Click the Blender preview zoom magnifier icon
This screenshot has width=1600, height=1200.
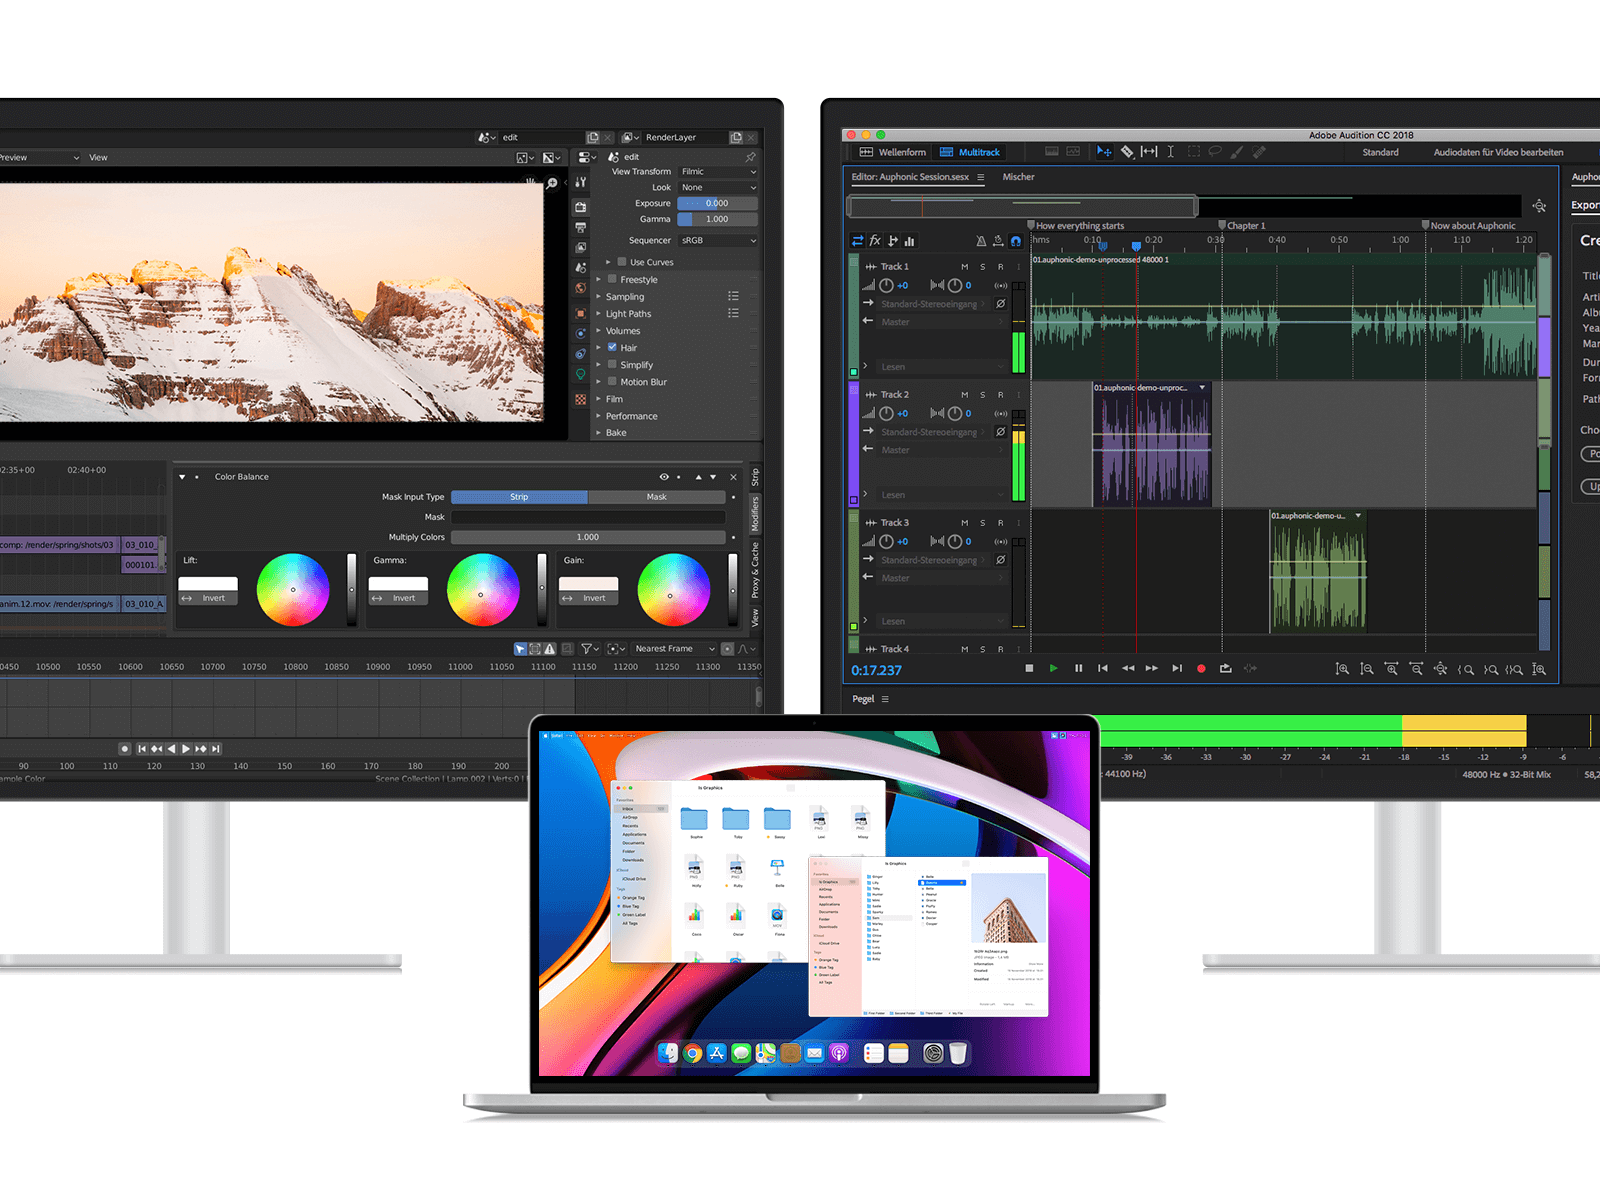coord(552,183)
